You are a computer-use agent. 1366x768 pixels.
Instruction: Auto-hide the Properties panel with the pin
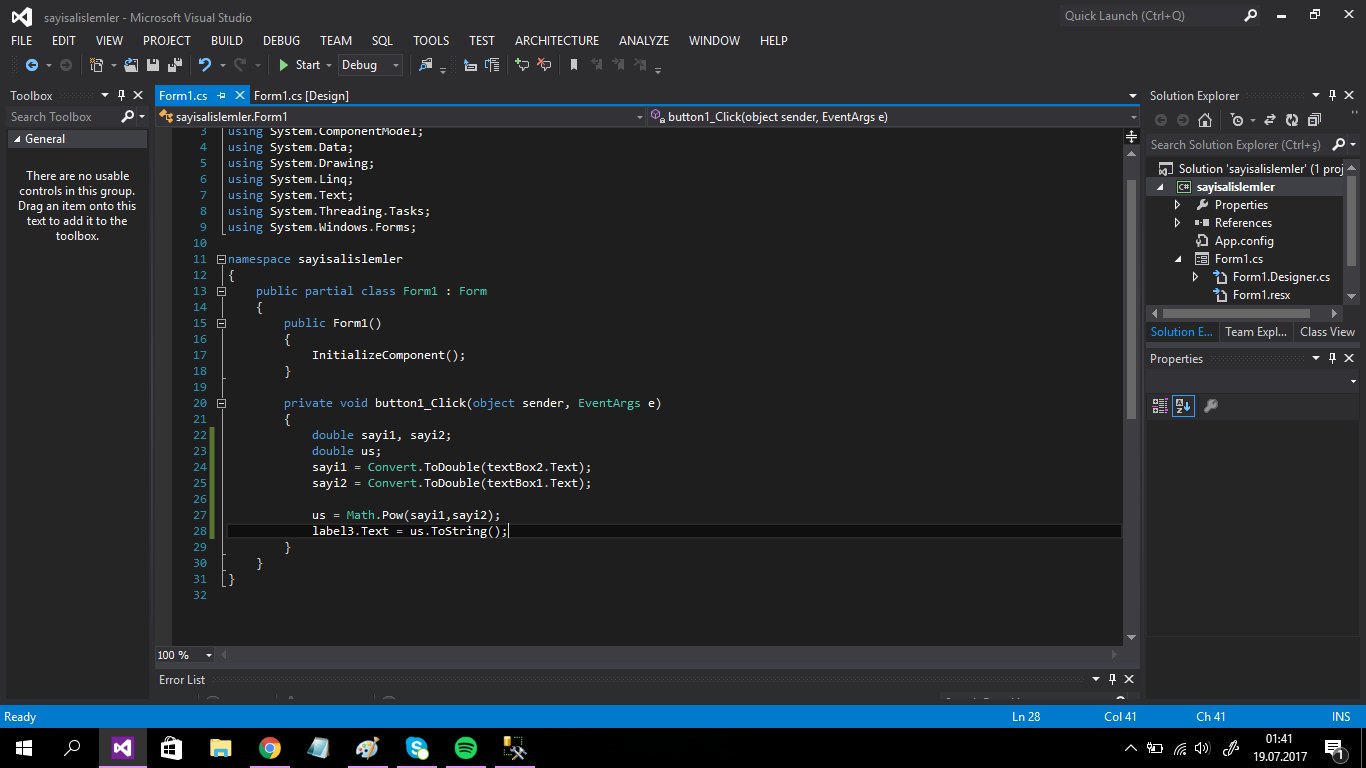1332,359
